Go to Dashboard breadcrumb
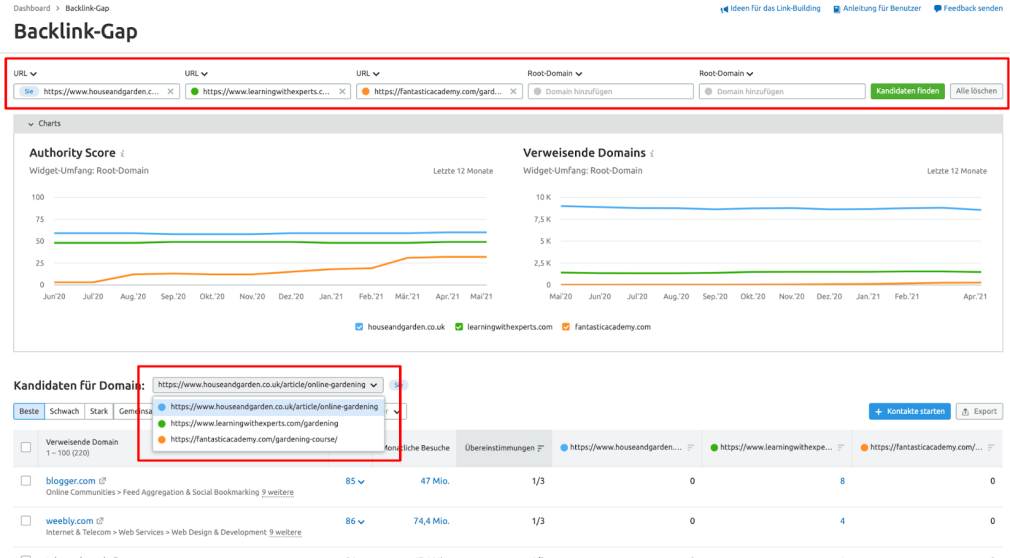 [32, 8]
